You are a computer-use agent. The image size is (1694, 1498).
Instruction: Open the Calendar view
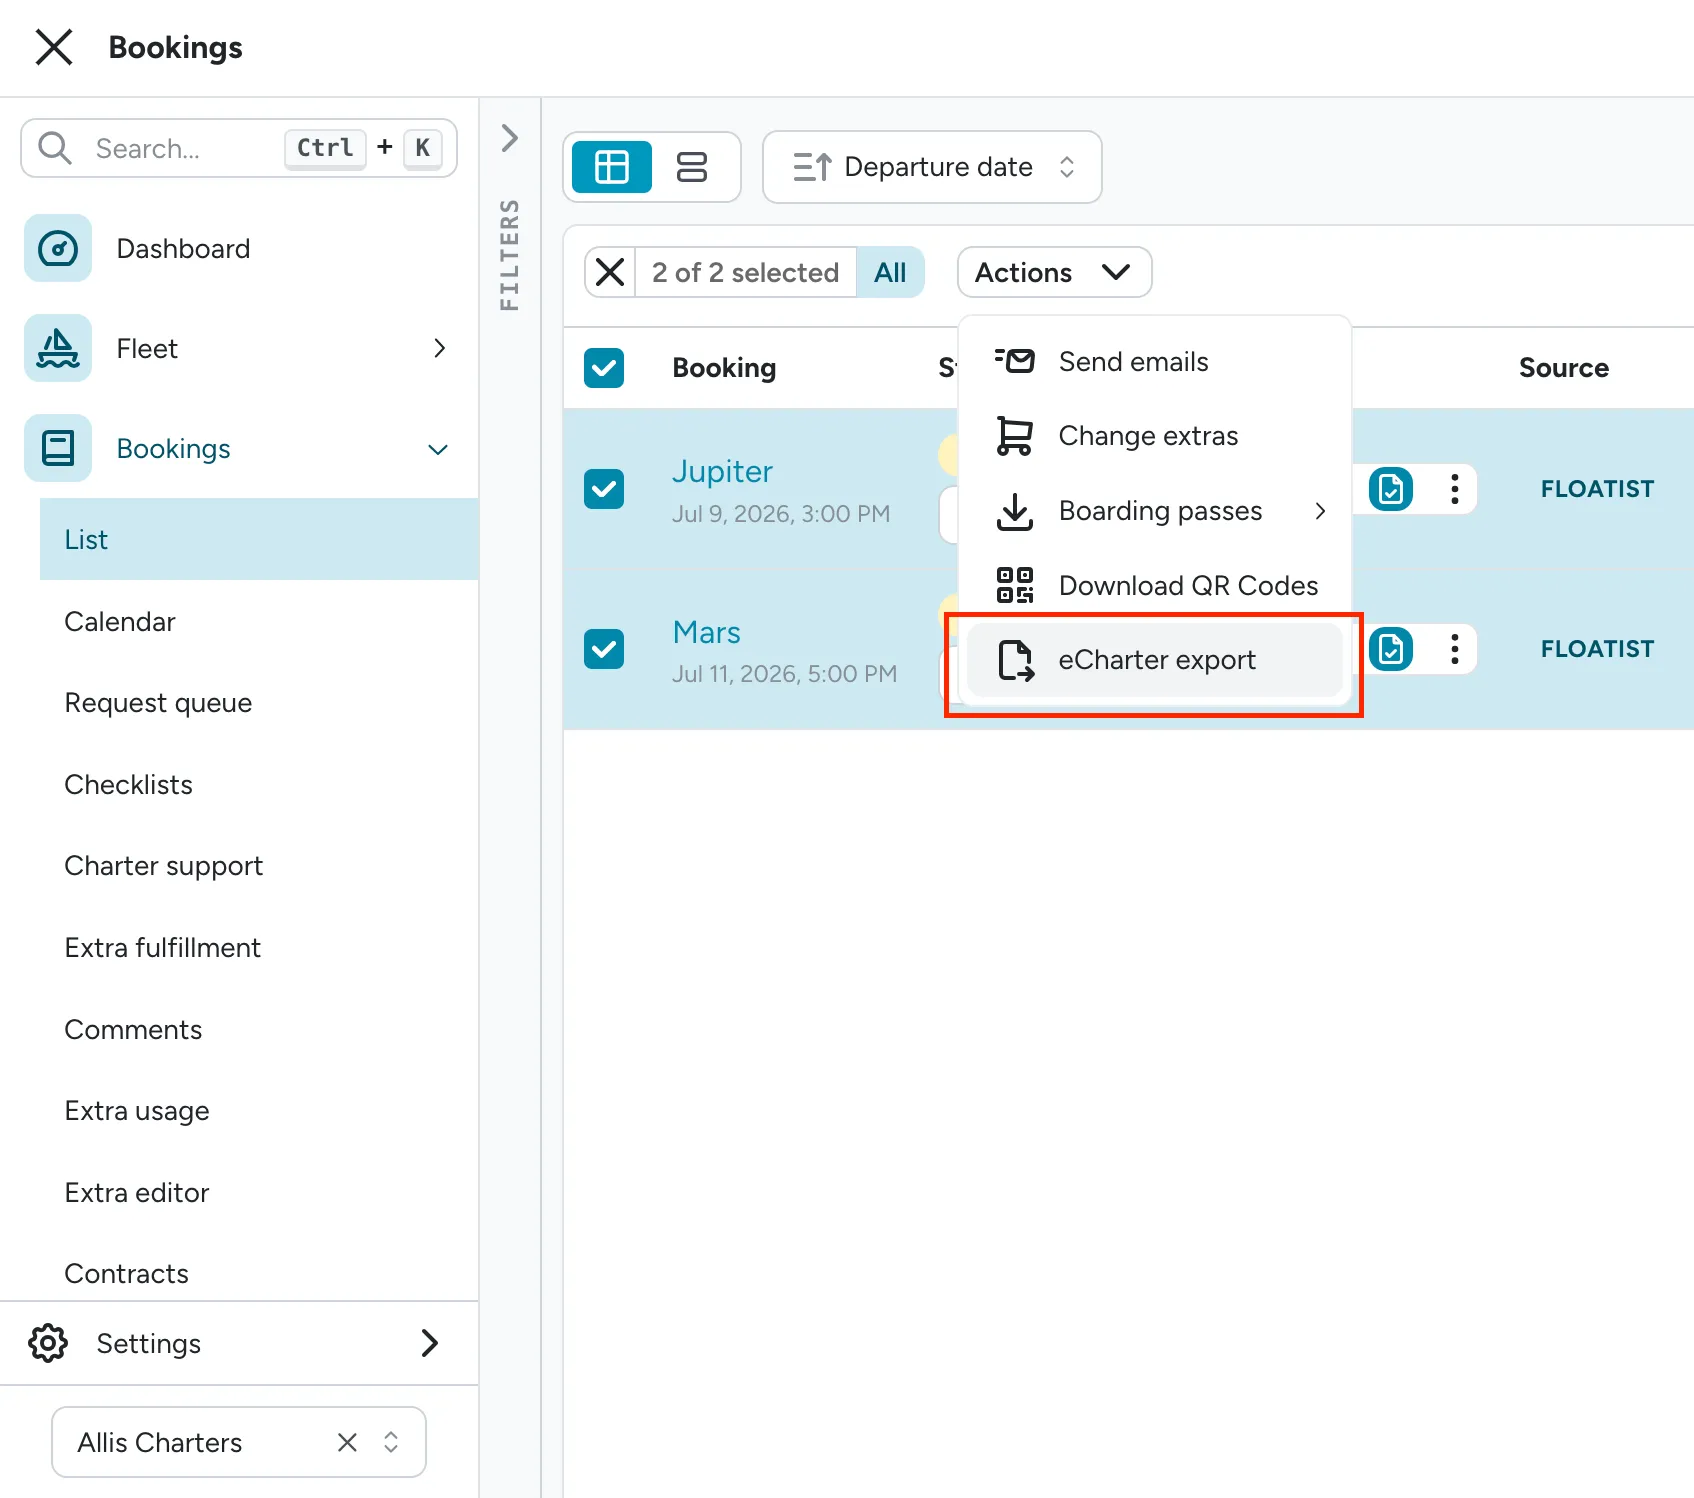pyautogui.click(x=120, y=621)
